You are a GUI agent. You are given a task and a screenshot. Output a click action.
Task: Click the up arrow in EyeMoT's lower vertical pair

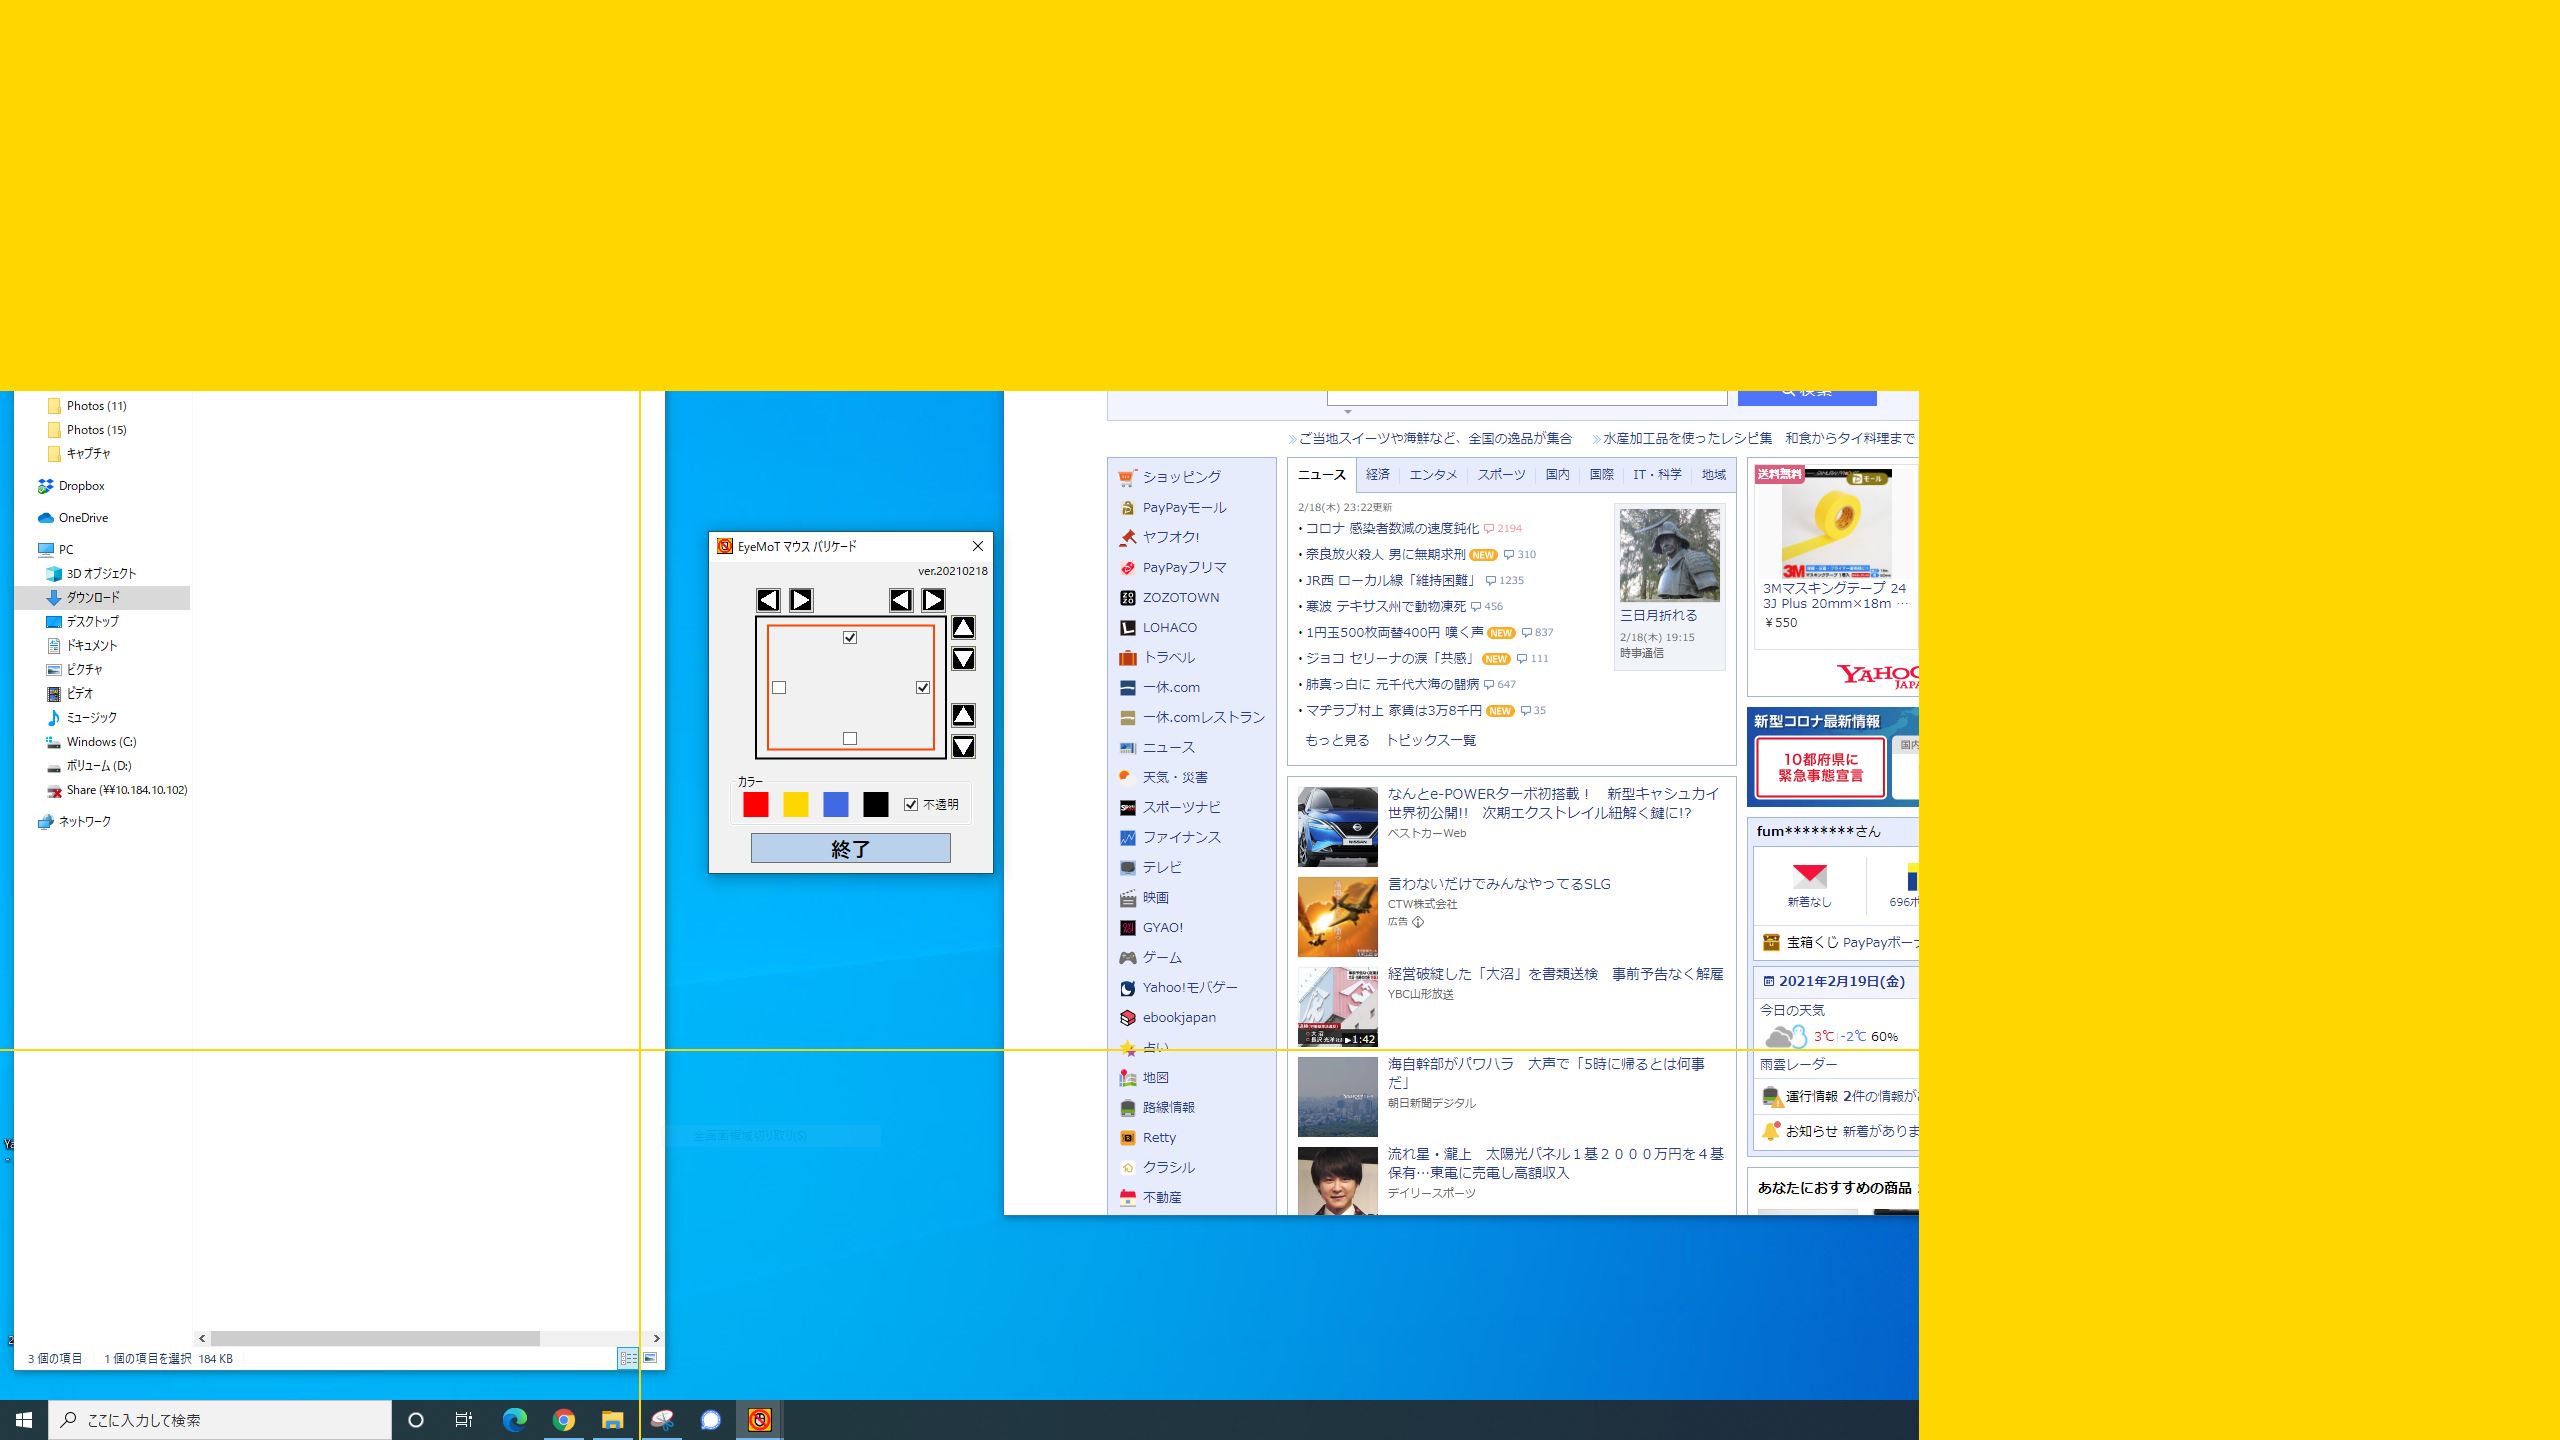(963, 714)
